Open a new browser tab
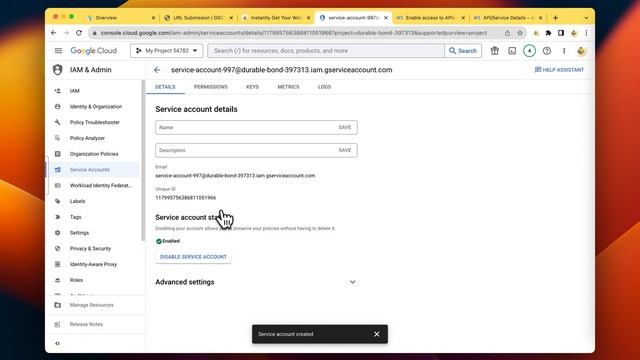Image resolution: width=640 pixels, height=360 pixels. pos(556,18)
